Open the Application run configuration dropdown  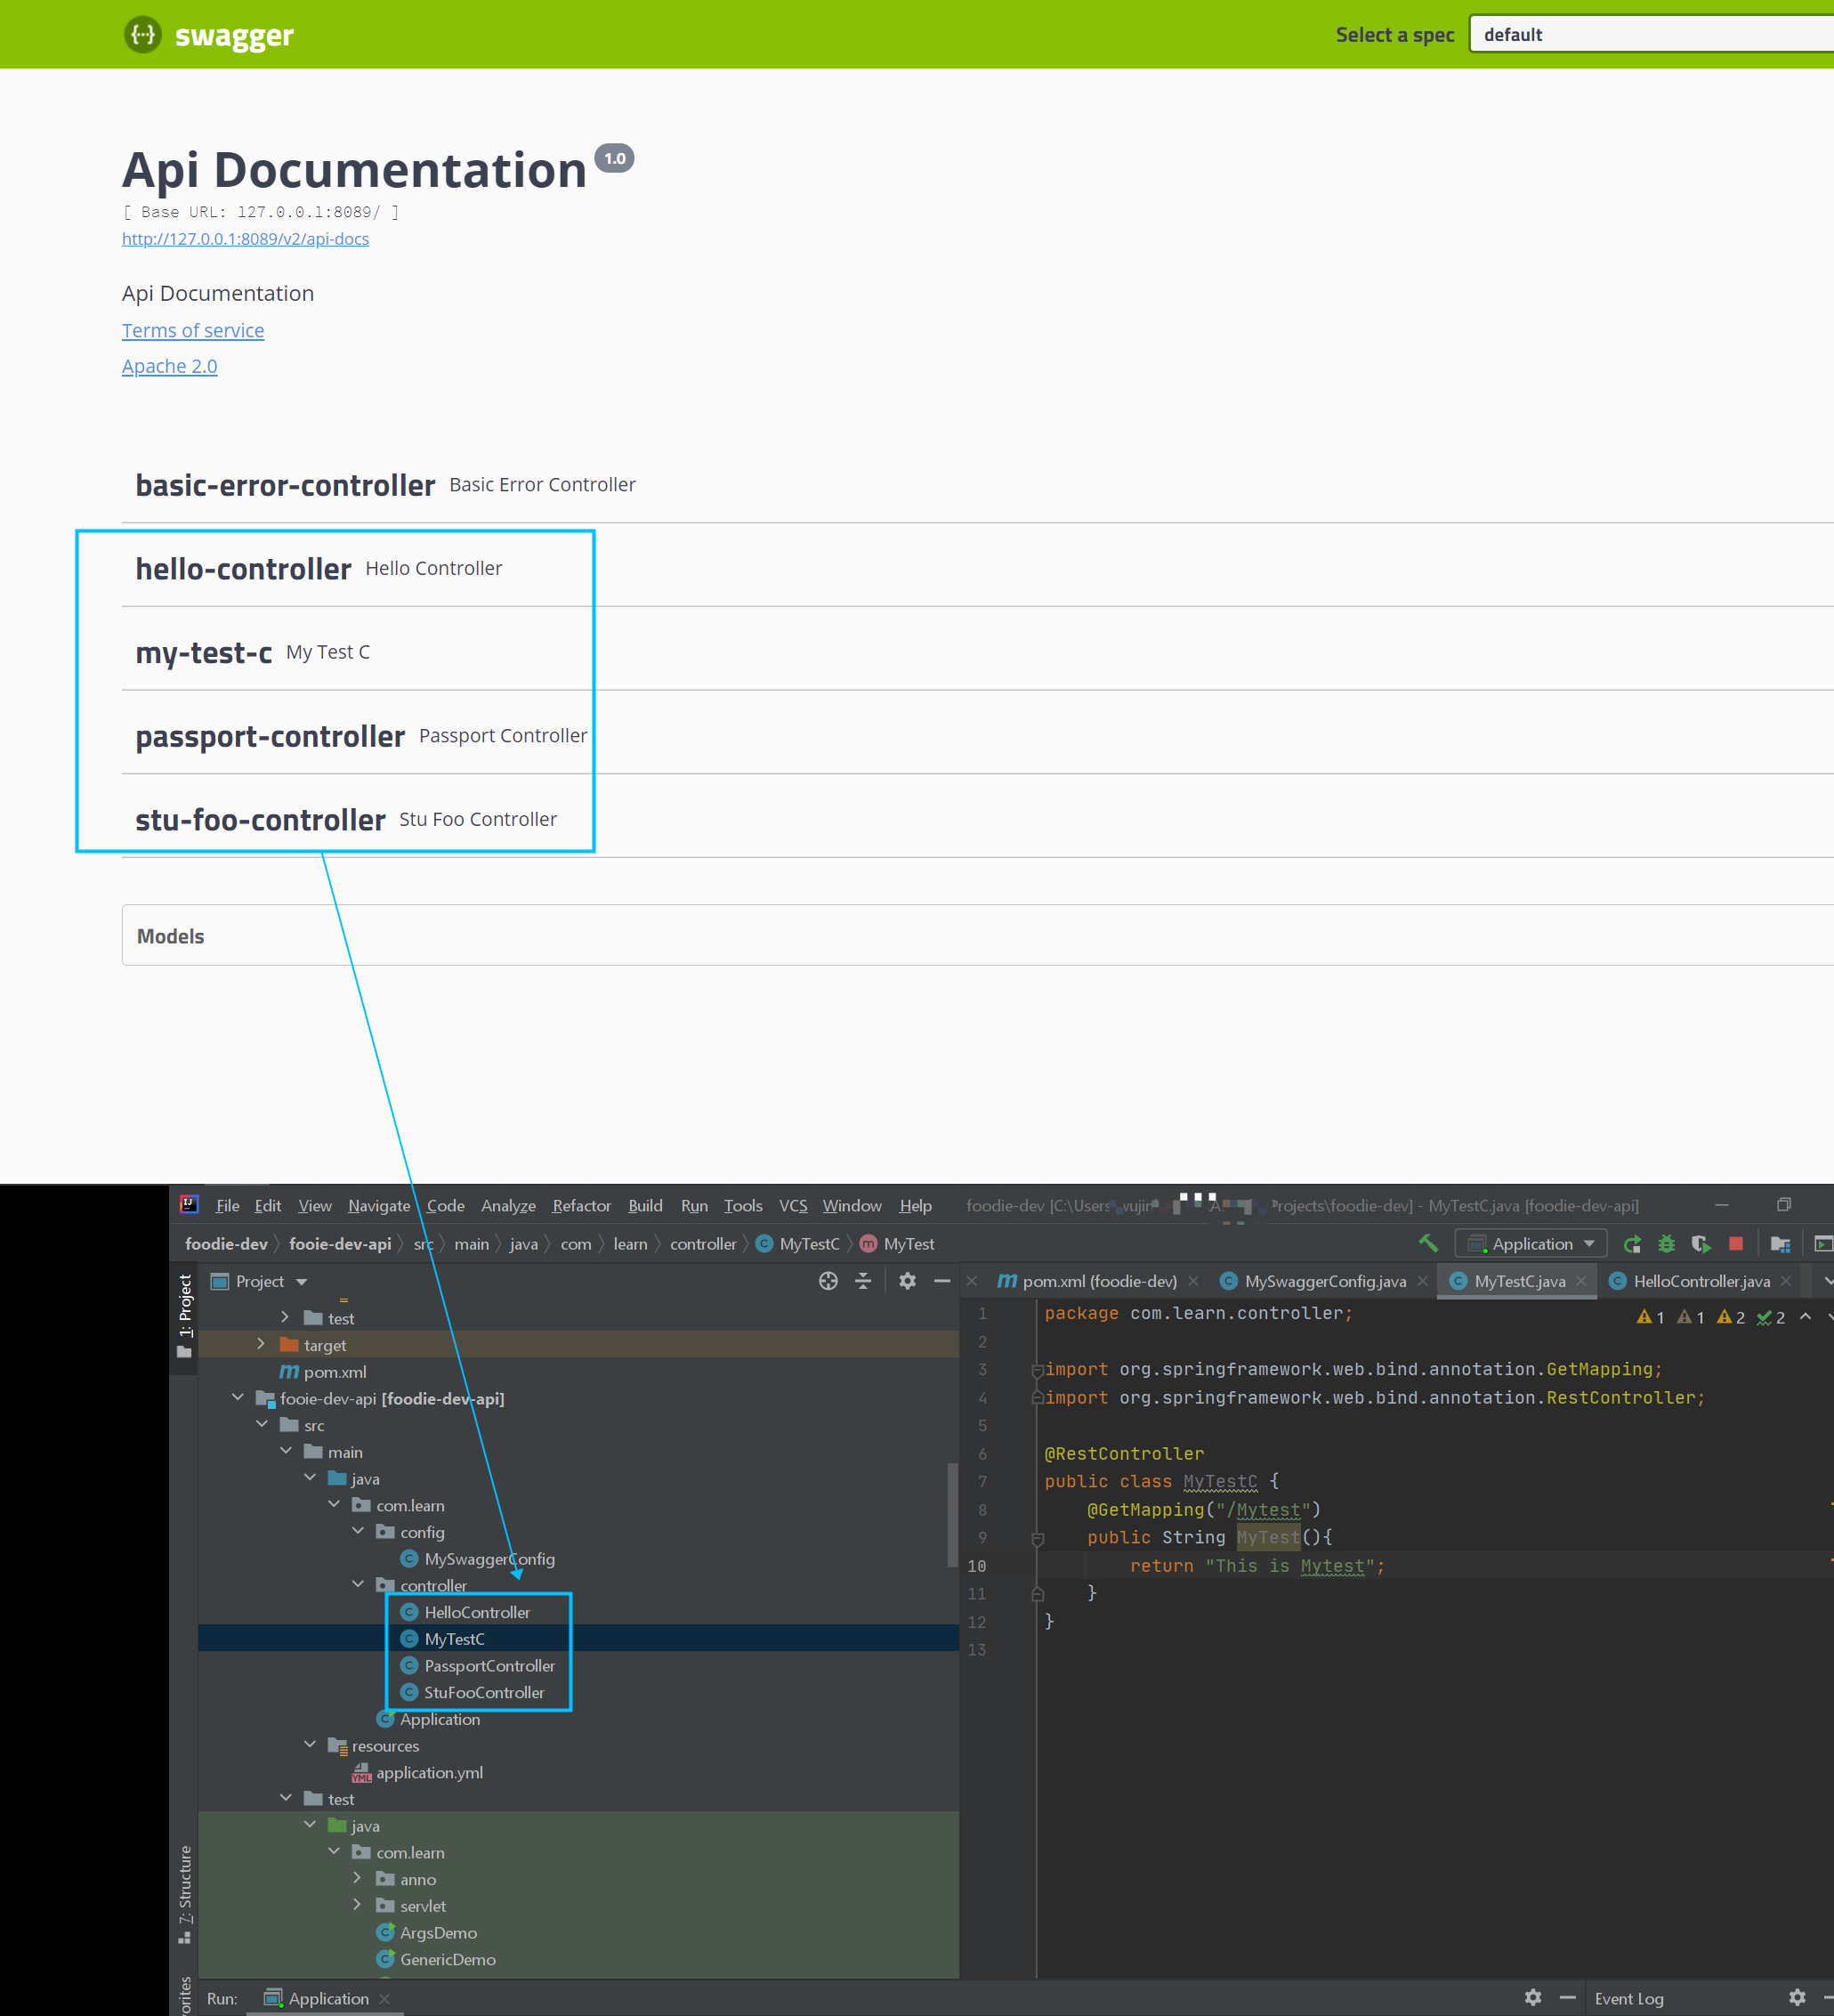1530,1243
